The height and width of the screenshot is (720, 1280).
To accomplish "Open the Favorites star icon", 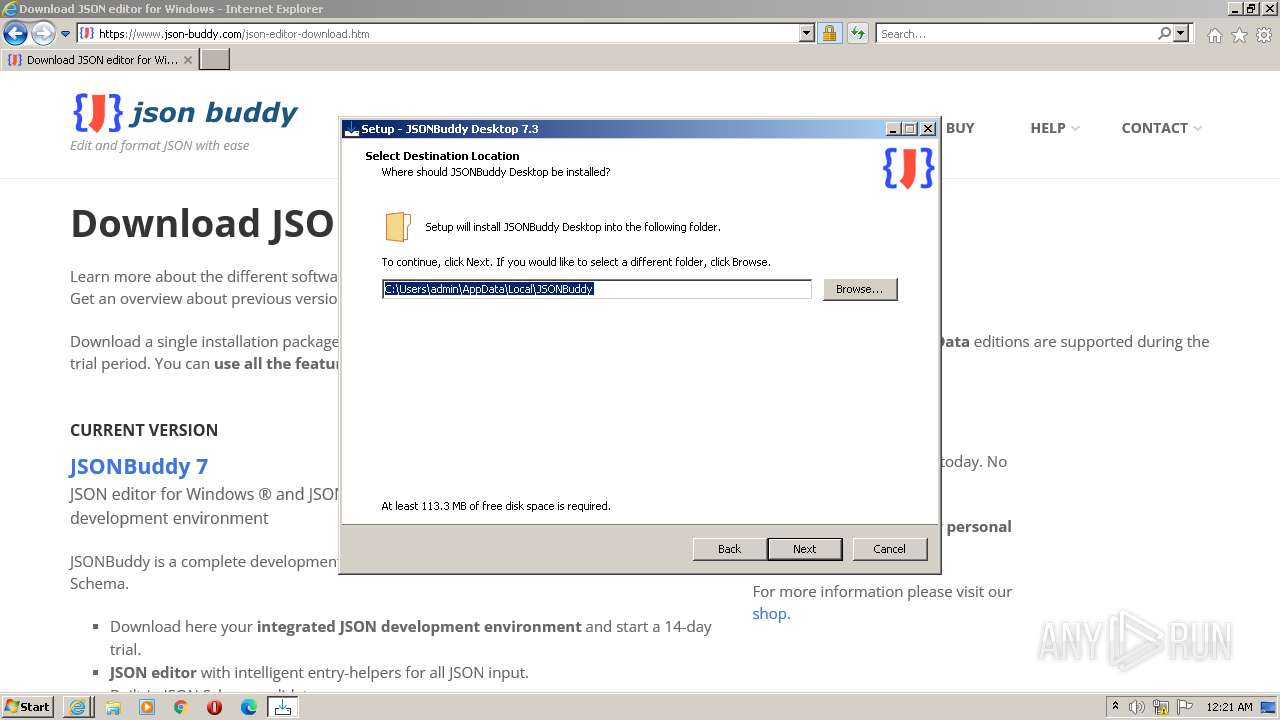I will click(1239, 34).
